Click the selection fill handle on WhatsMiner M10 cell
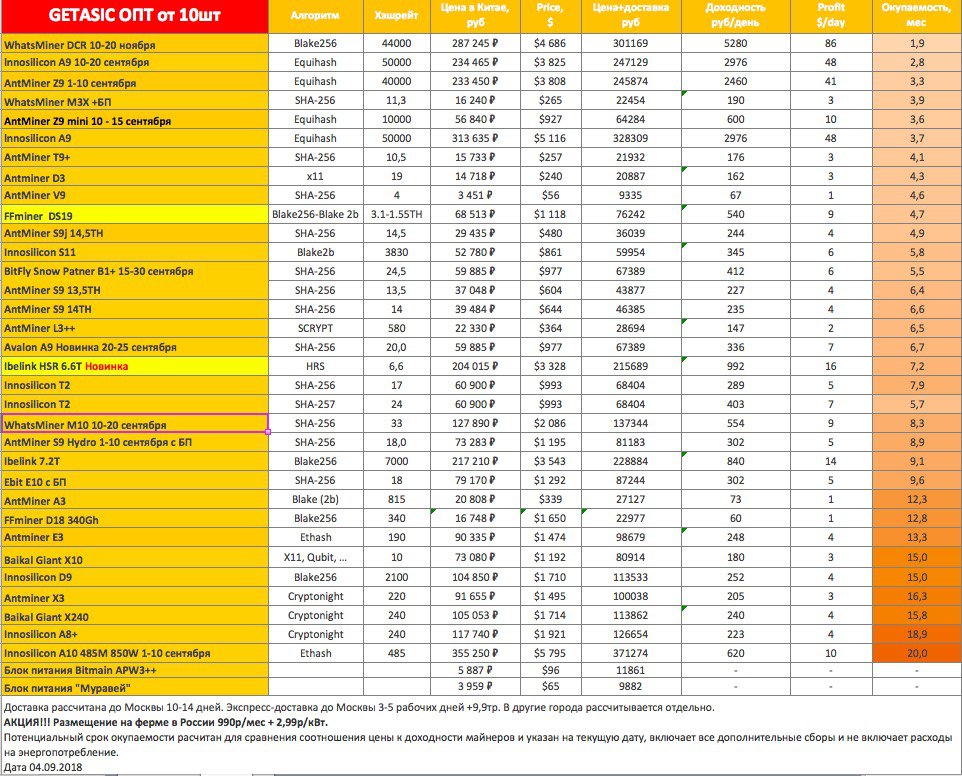The width and height of the screenshot is (962, 776). [x=268, y=432]
